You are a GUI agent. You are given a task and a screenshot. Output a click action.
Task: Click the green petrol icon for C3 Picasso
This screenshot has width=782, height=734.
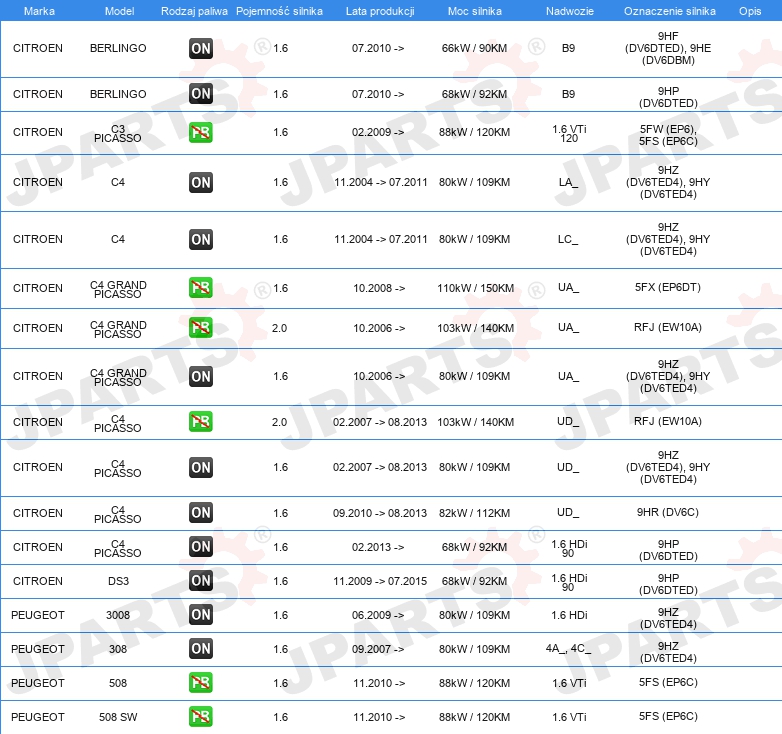(201, 133)
